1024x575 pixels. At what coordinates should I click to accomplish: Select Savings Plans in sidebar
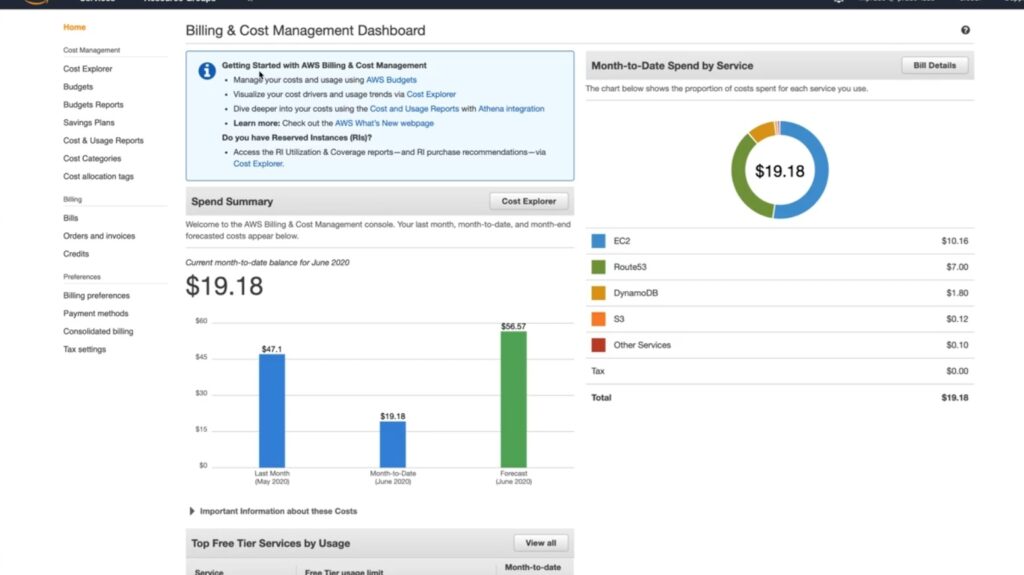tap(89, 122)
